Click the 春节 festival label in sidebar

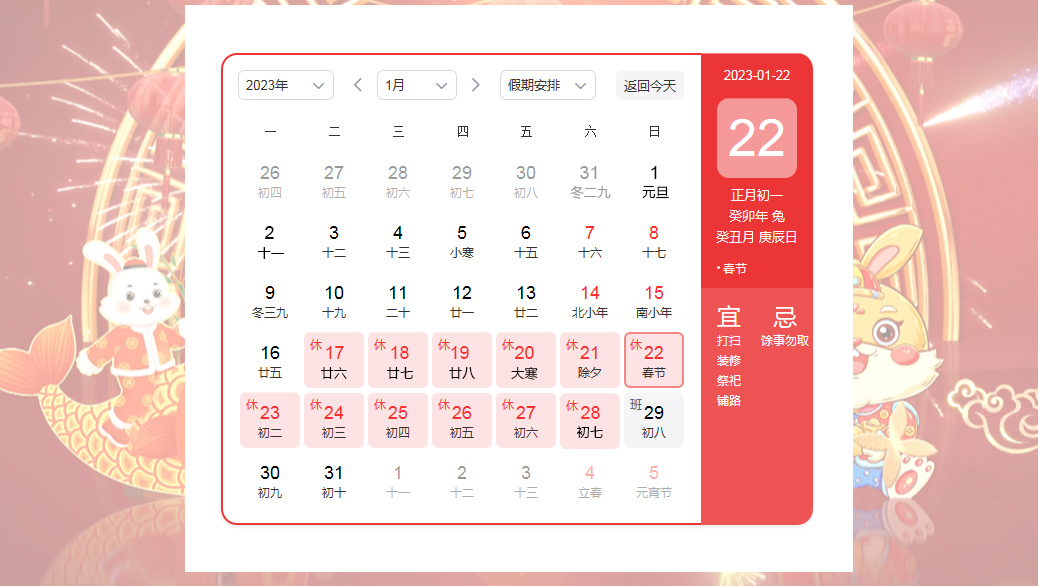pos(734,269)
